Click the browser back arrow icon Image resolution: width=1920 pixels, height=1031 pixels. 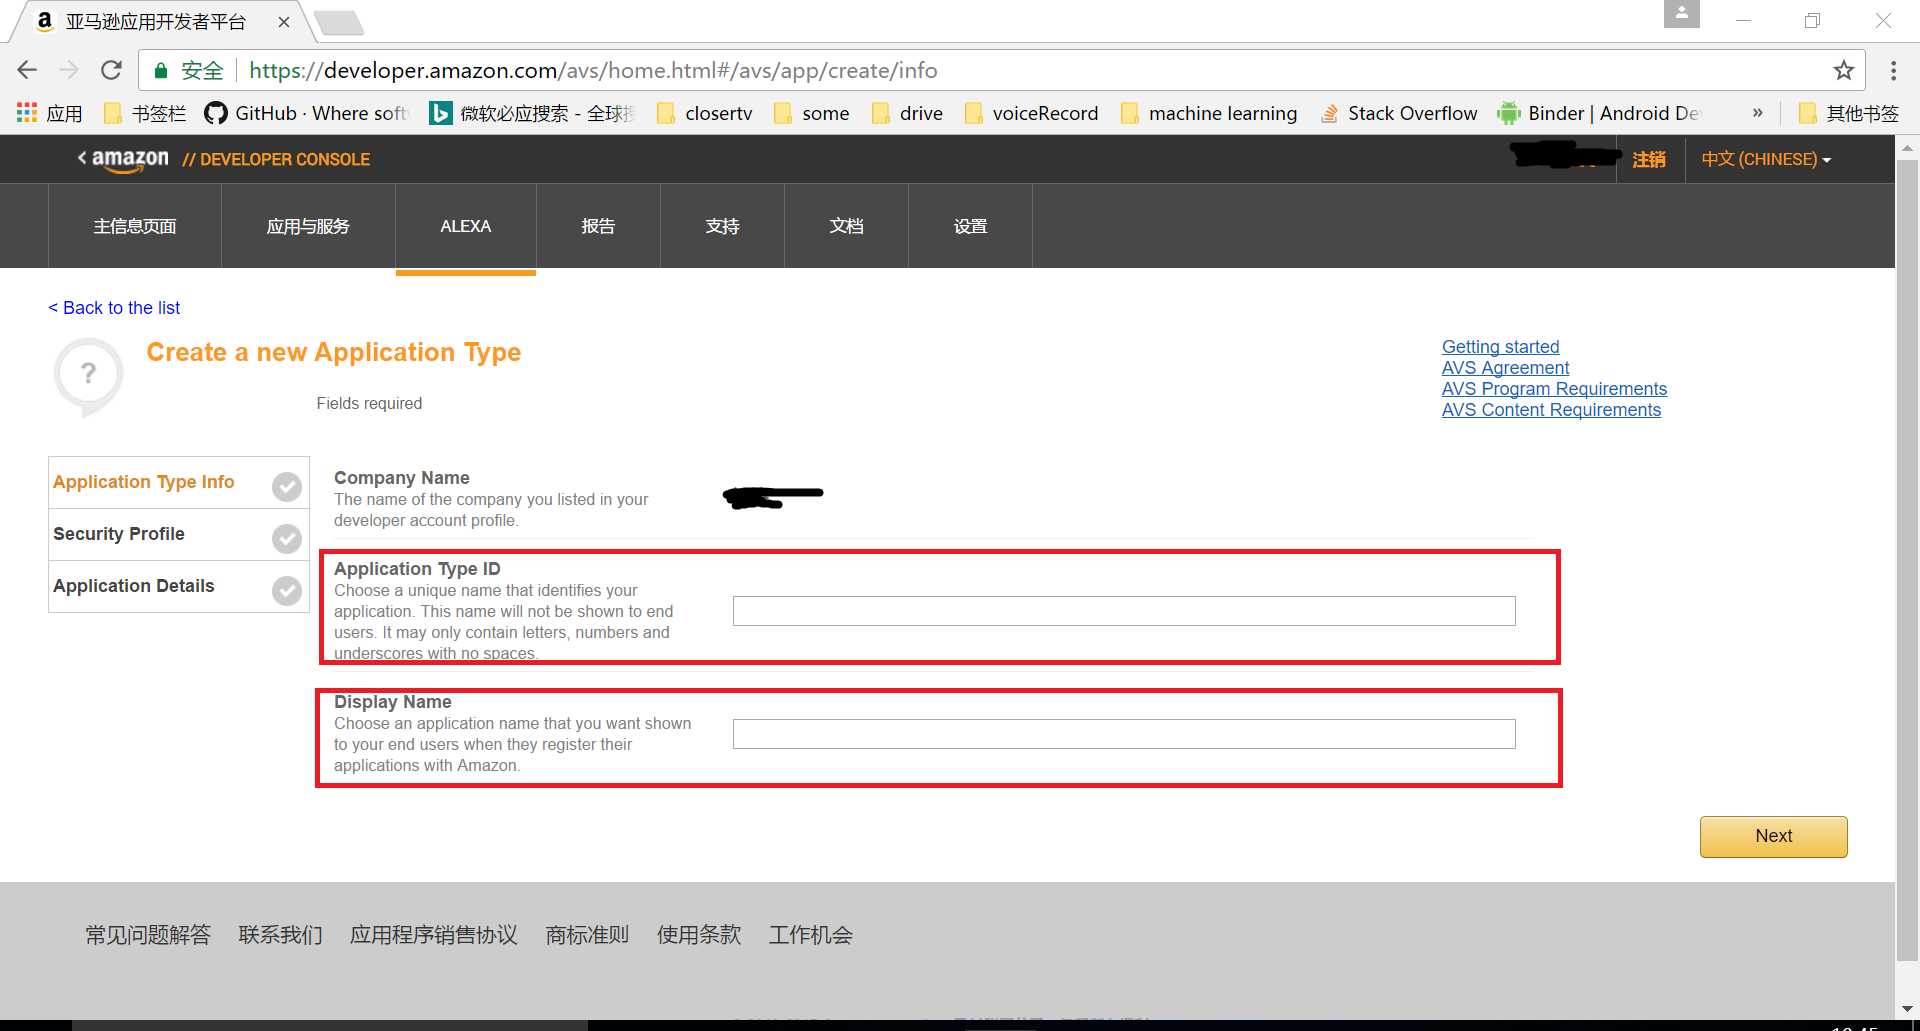(27, 70)
